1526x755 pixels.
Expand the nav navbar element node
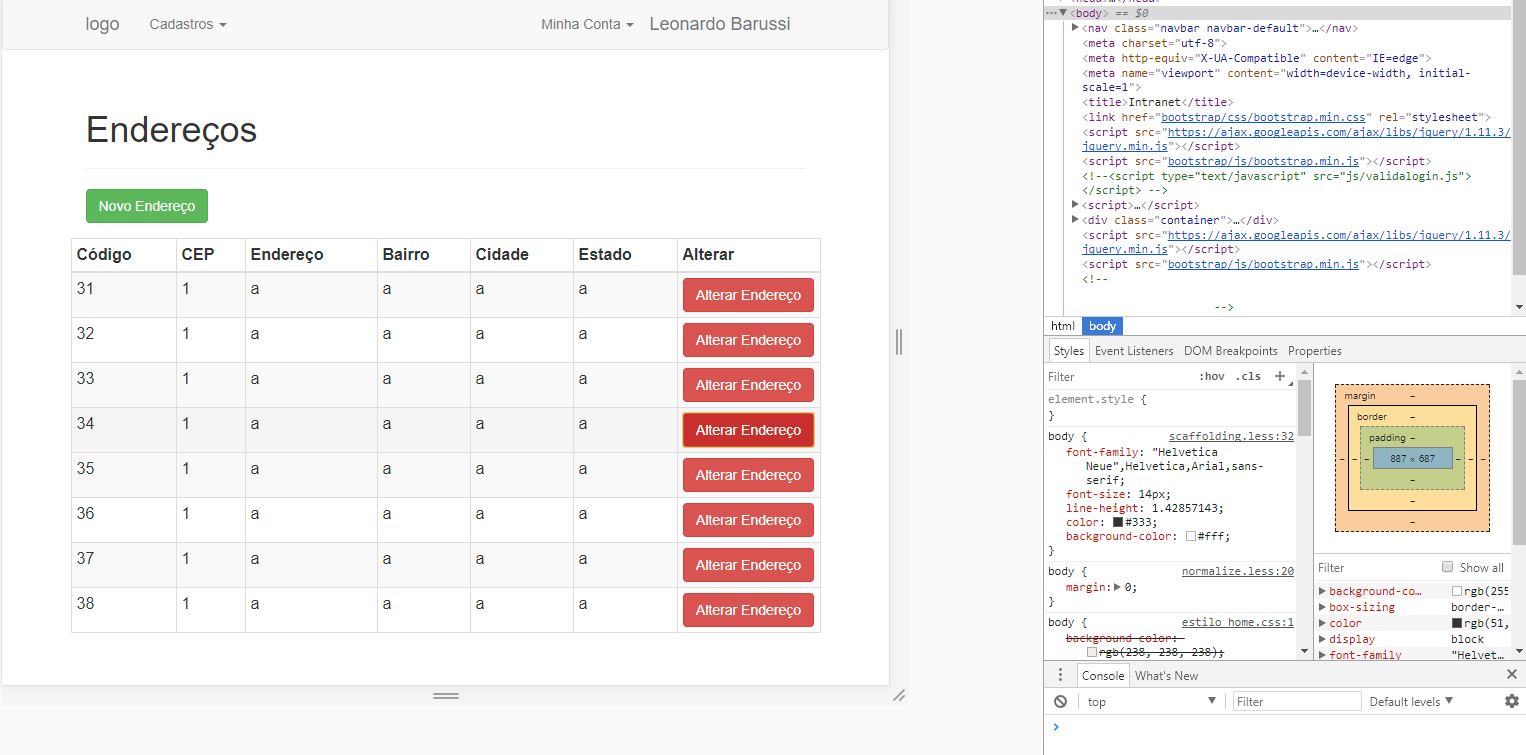pyautogui.click(x=1075, y=28)
